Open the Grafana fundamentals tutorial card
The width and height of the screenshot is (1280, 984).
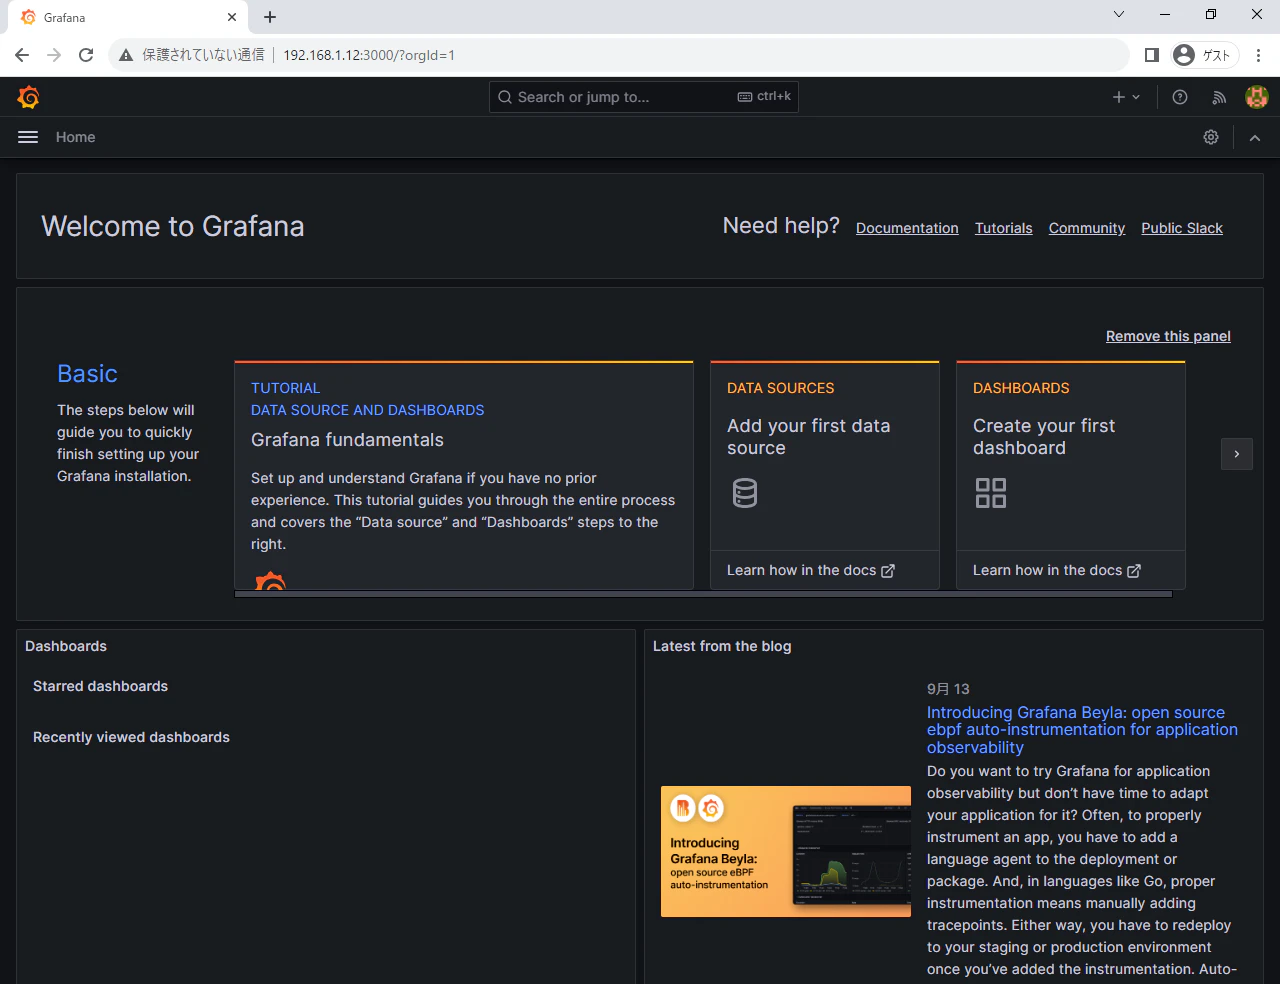(x=464, y=475)
